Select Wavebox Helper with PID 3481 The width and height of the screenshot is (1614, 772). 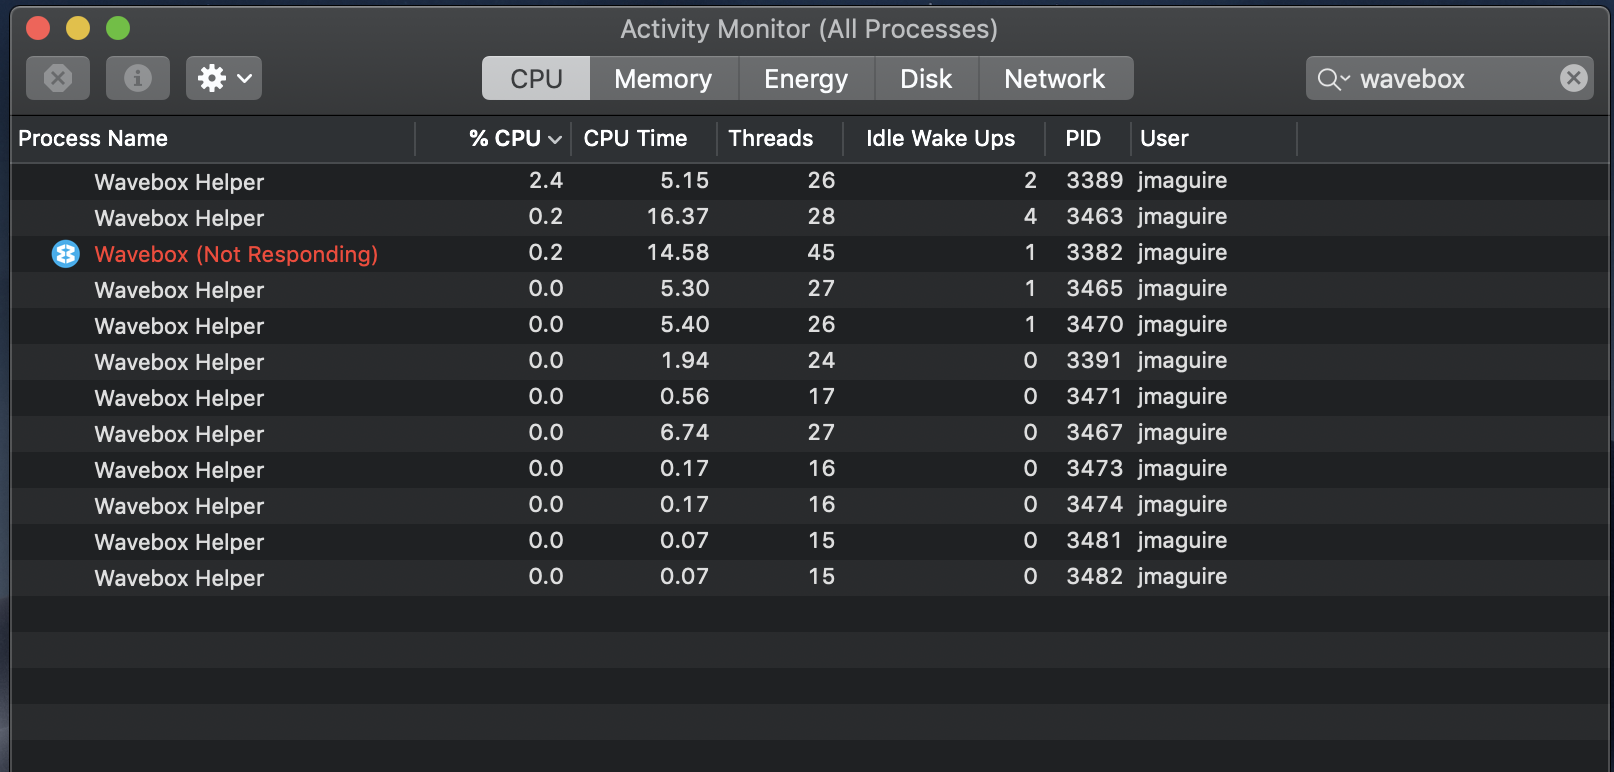click(810, 542)
